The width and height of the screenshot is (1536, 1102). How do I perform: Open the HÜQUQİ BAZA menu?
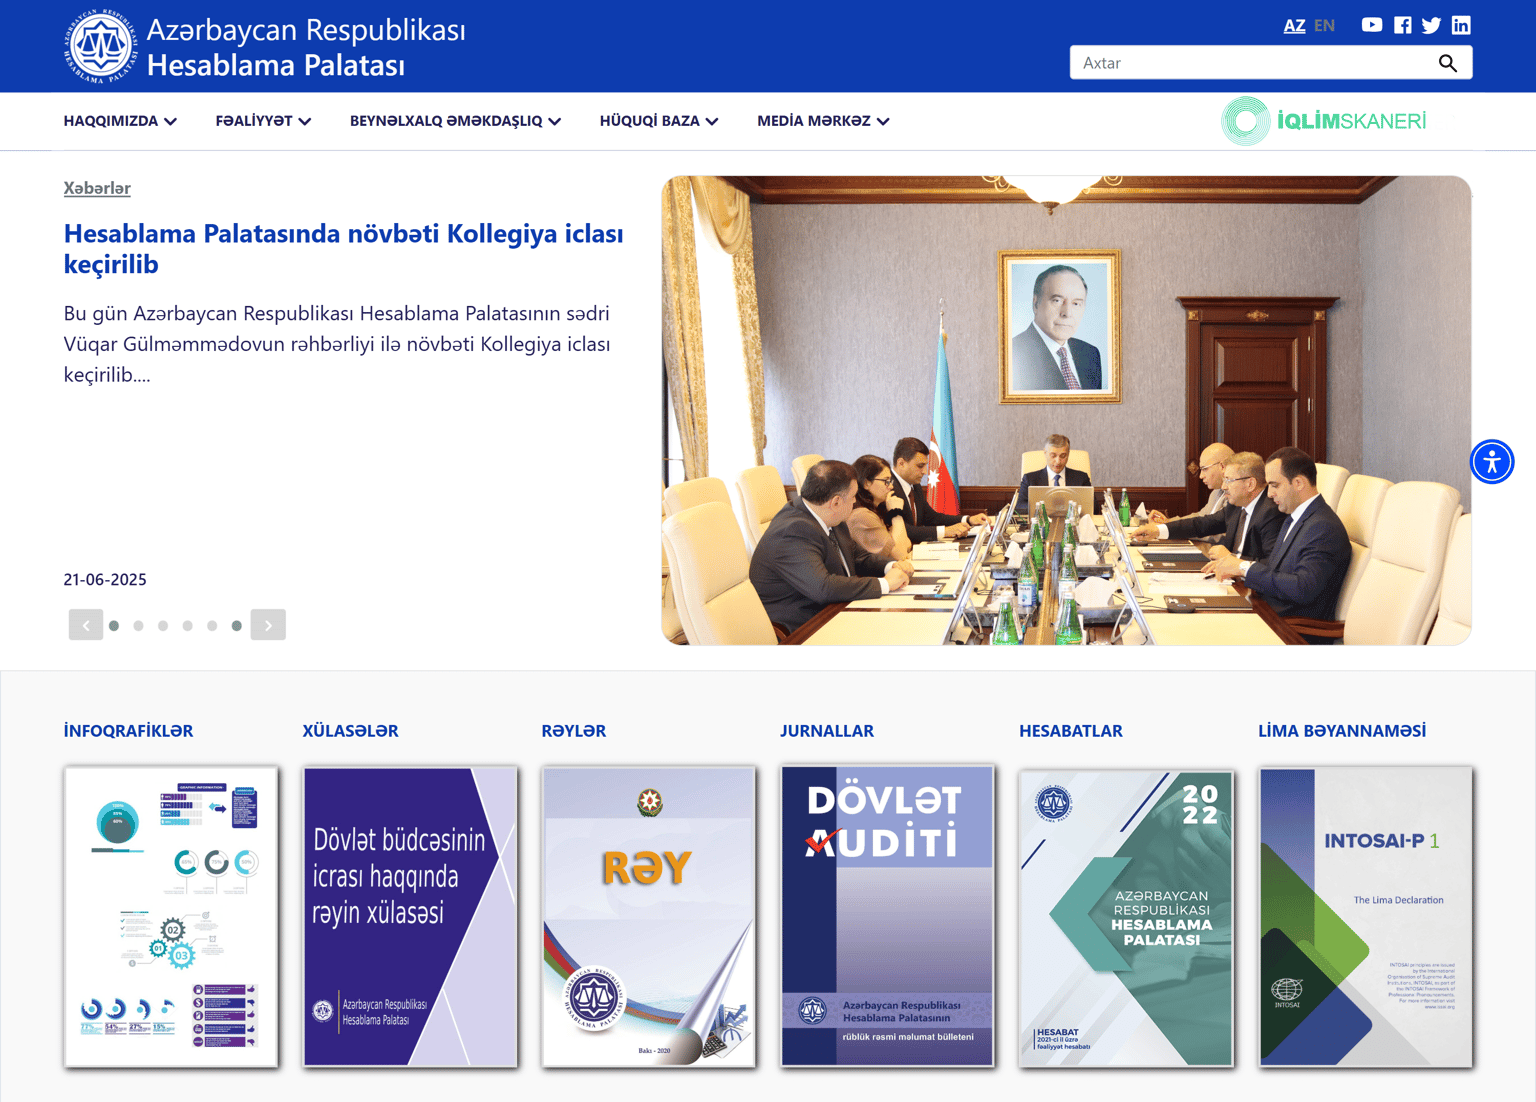[658, 121]
